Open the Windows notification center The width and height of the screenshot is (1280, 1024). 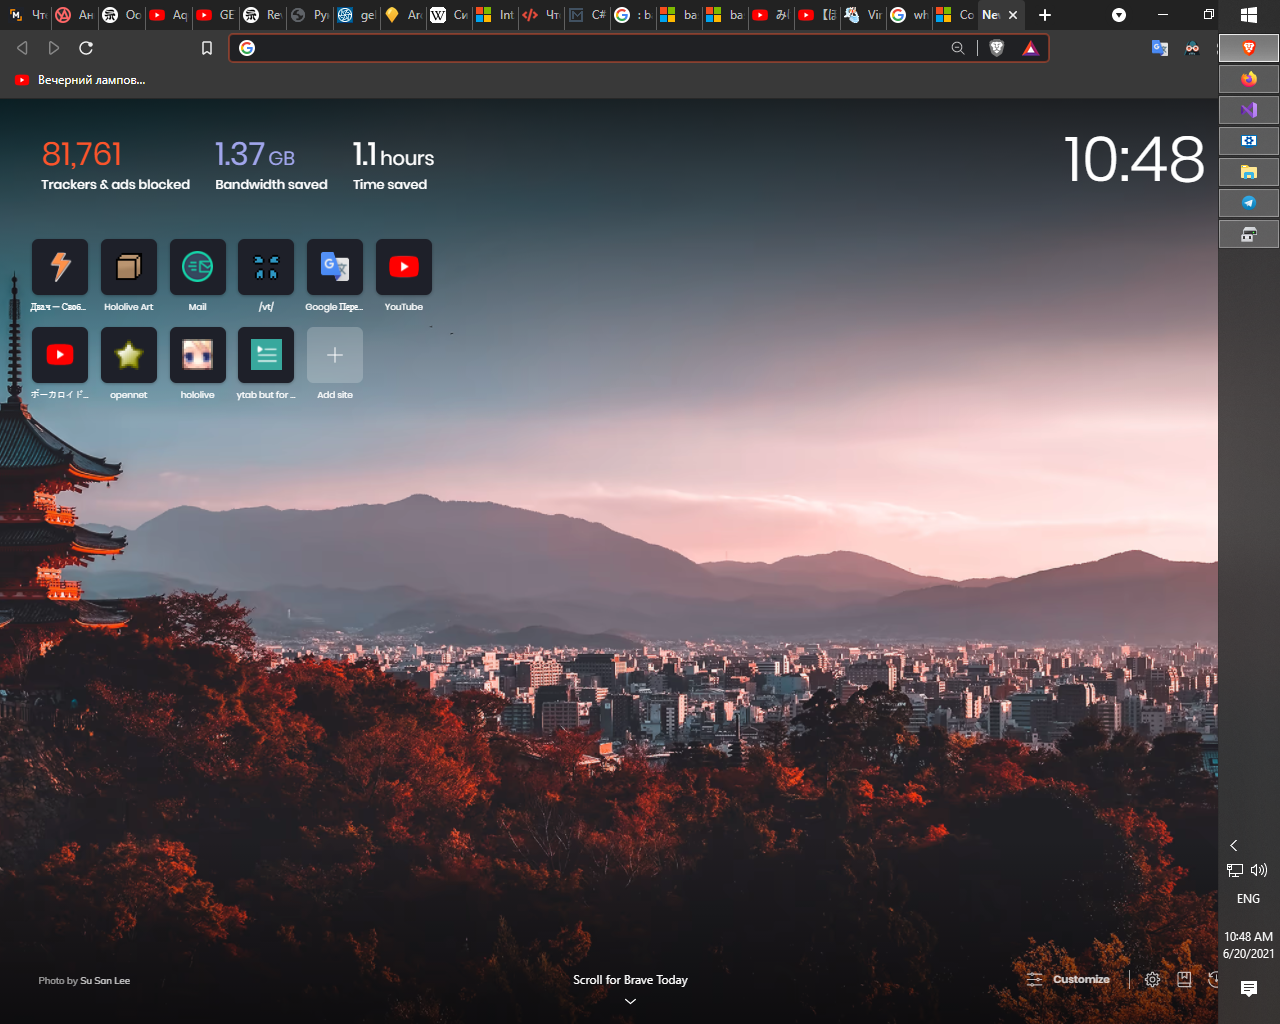click(1249, 989)
